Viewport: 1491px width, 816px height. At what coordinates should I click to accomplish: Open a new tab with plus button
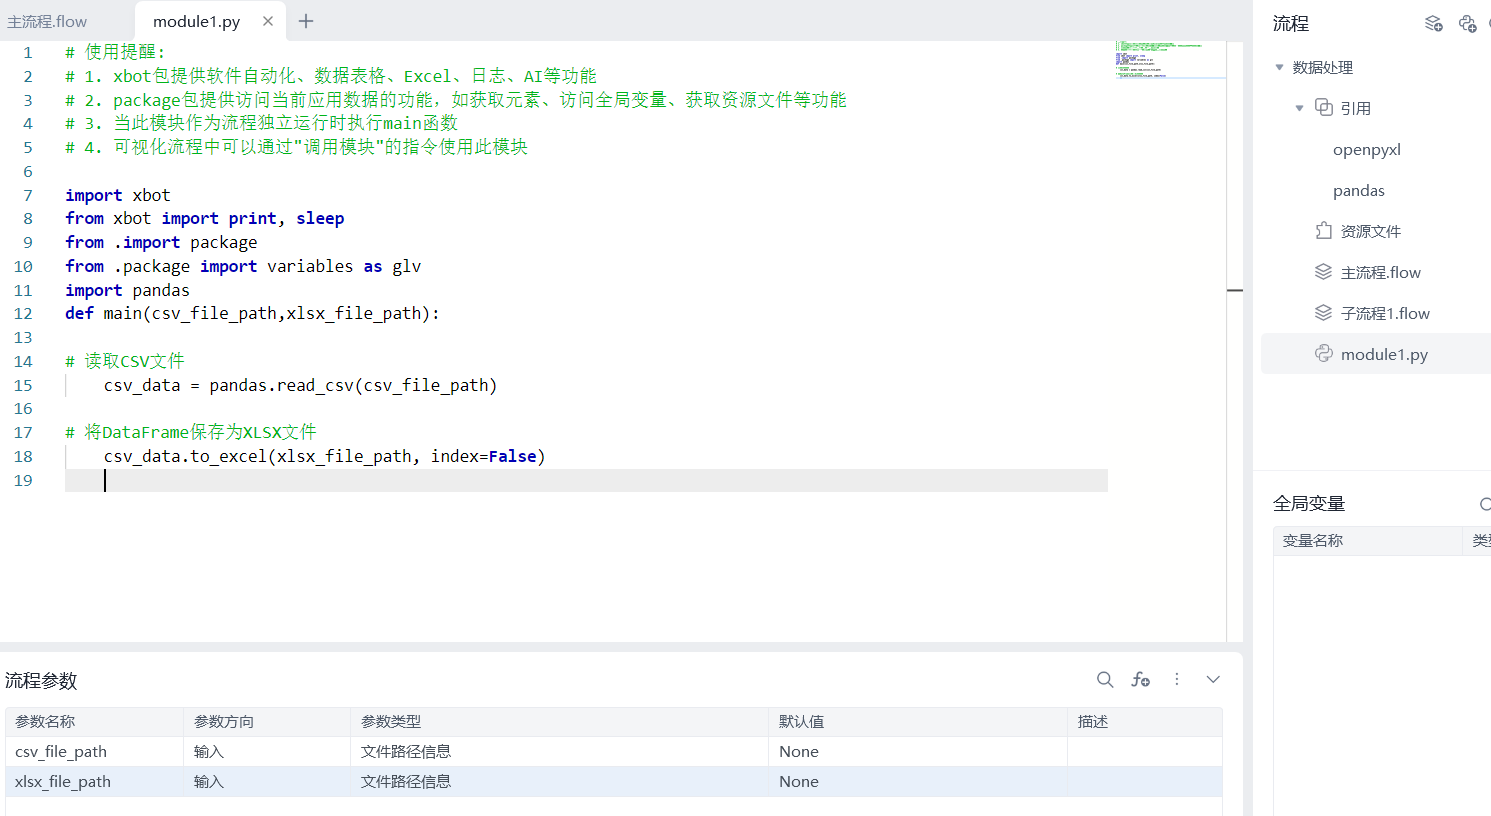(x=306, y=21)
